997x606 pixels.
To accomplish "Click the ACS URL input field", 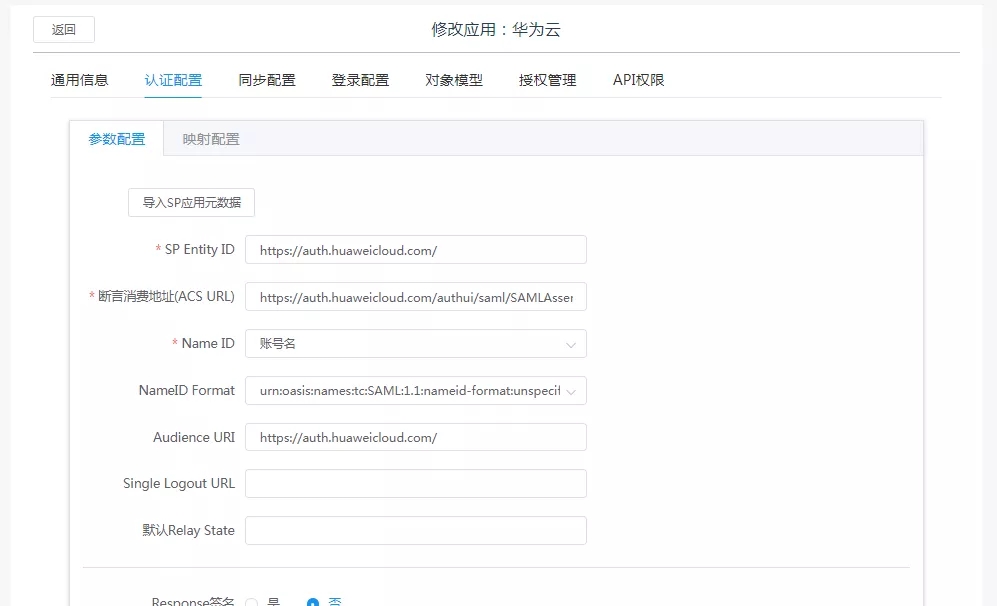I will pyautogui.click(x=416, y=297).
